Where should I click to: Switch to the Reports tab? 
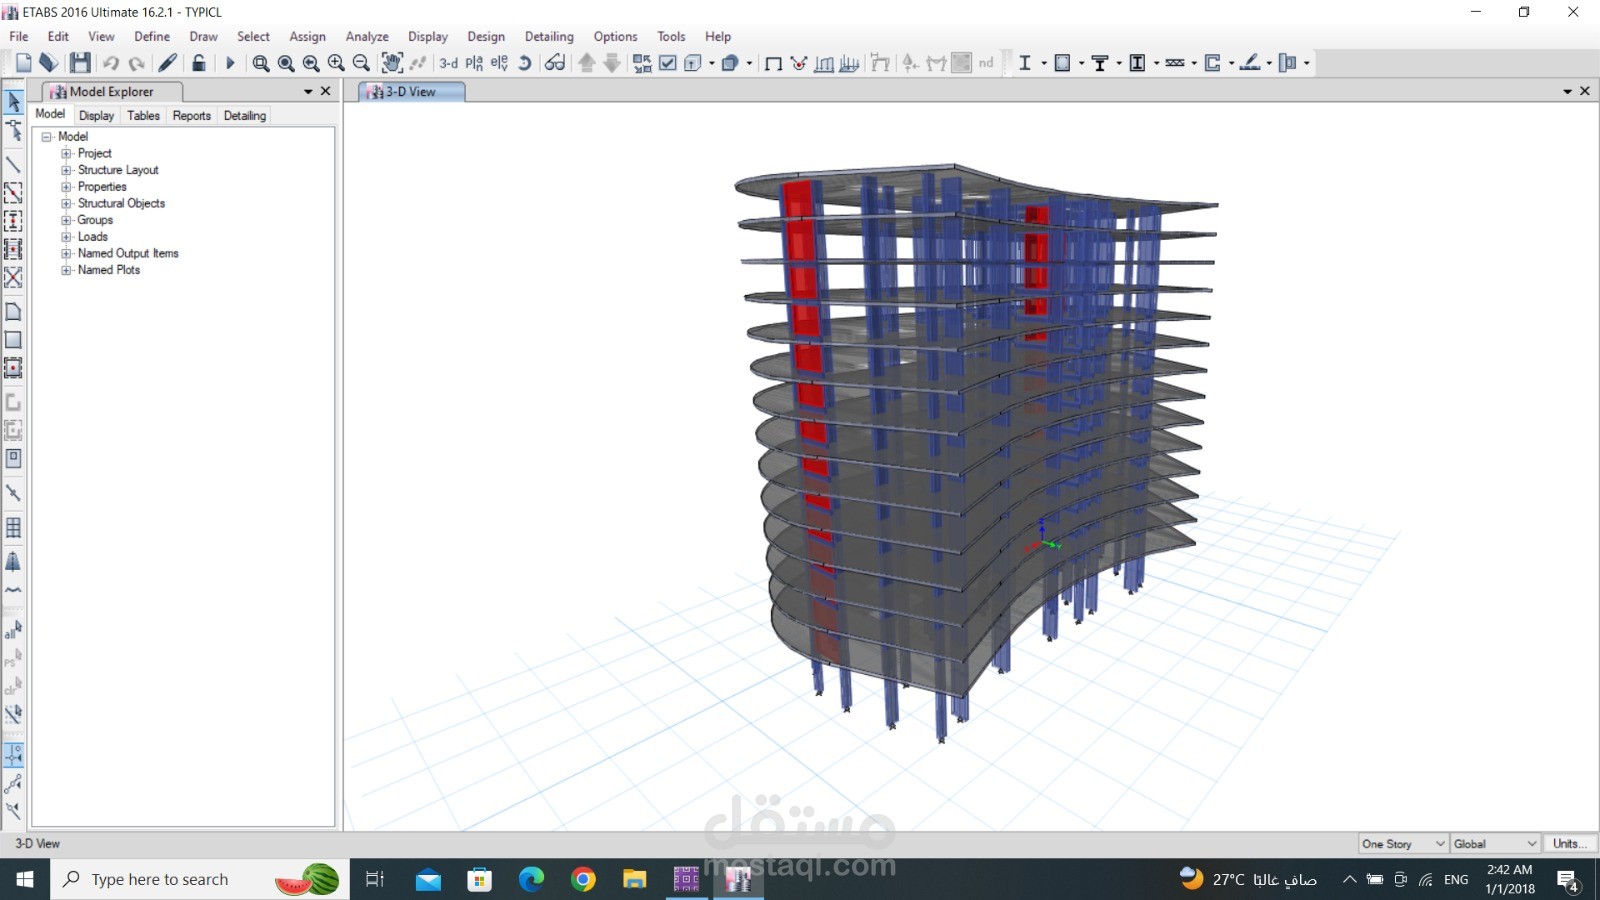191,115
